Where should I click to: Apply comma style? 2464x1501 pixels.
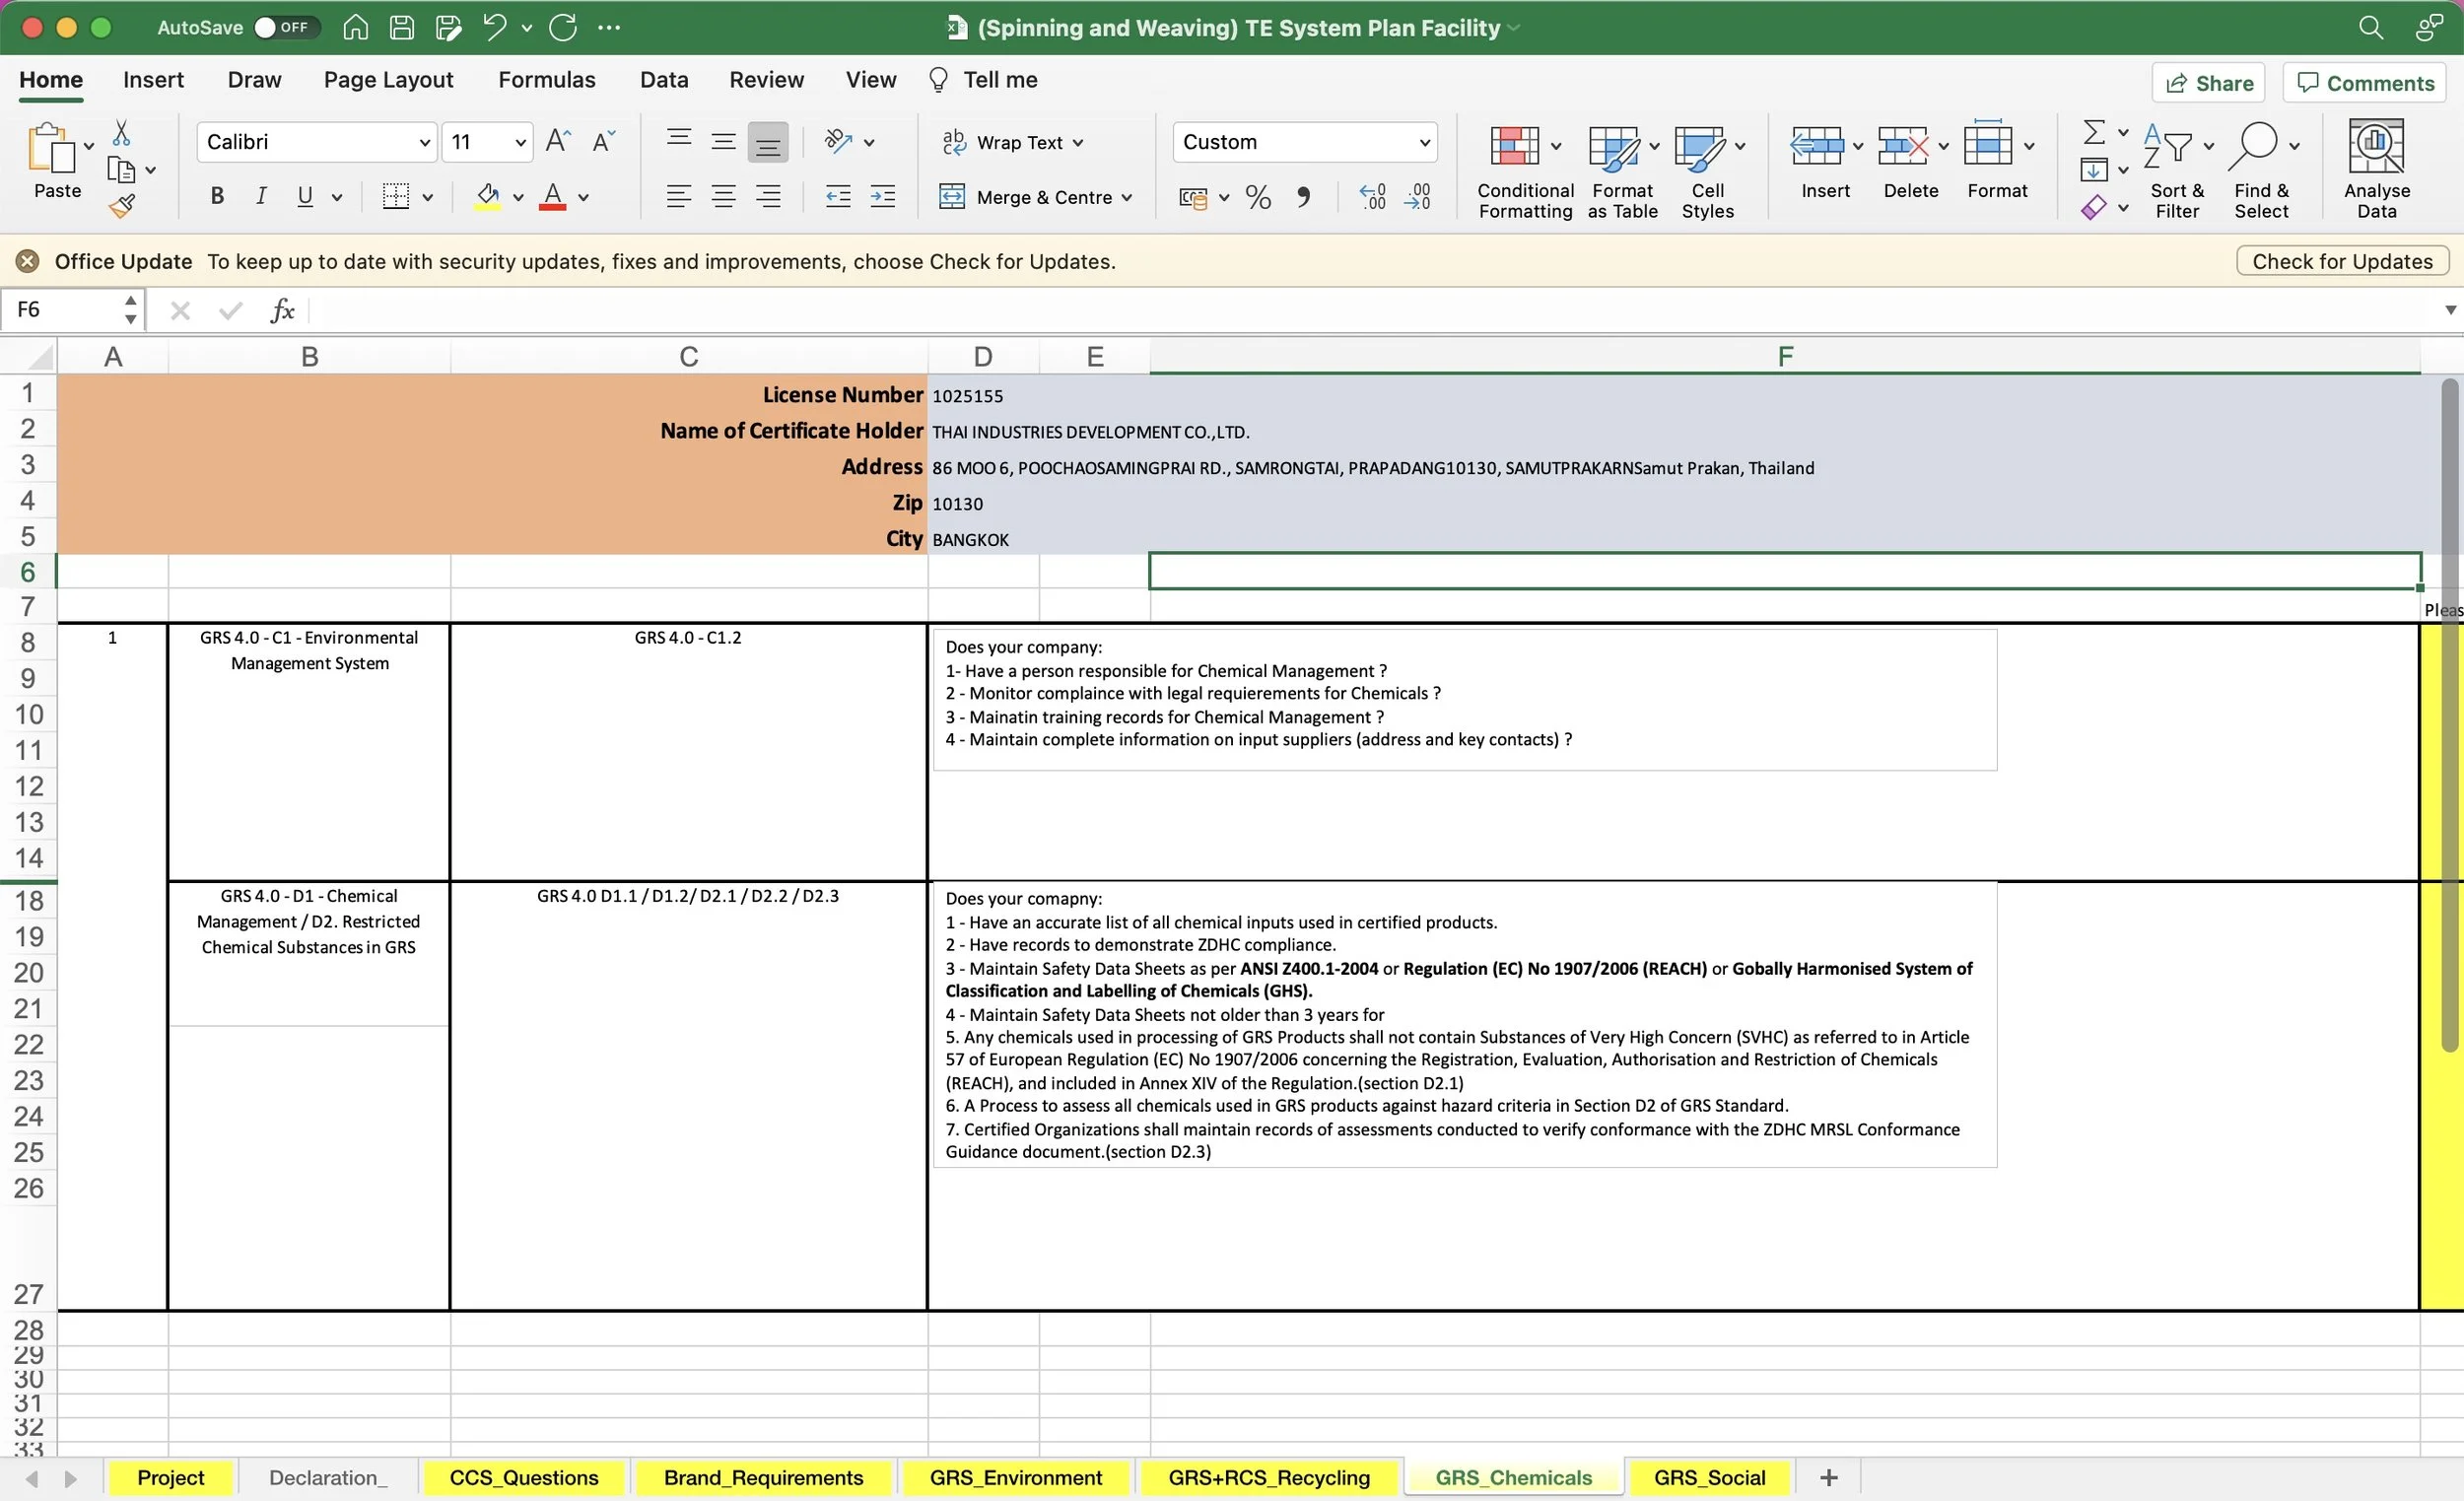tap(1303, 197)
